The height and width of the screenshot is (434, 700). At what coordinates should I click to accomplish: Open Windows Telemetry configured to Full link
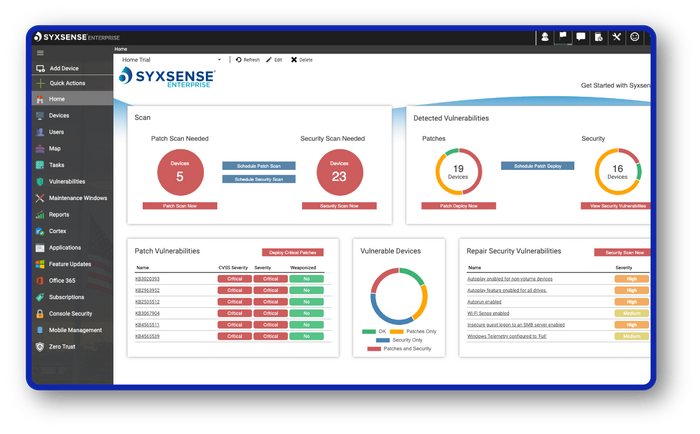click(507, 337)
